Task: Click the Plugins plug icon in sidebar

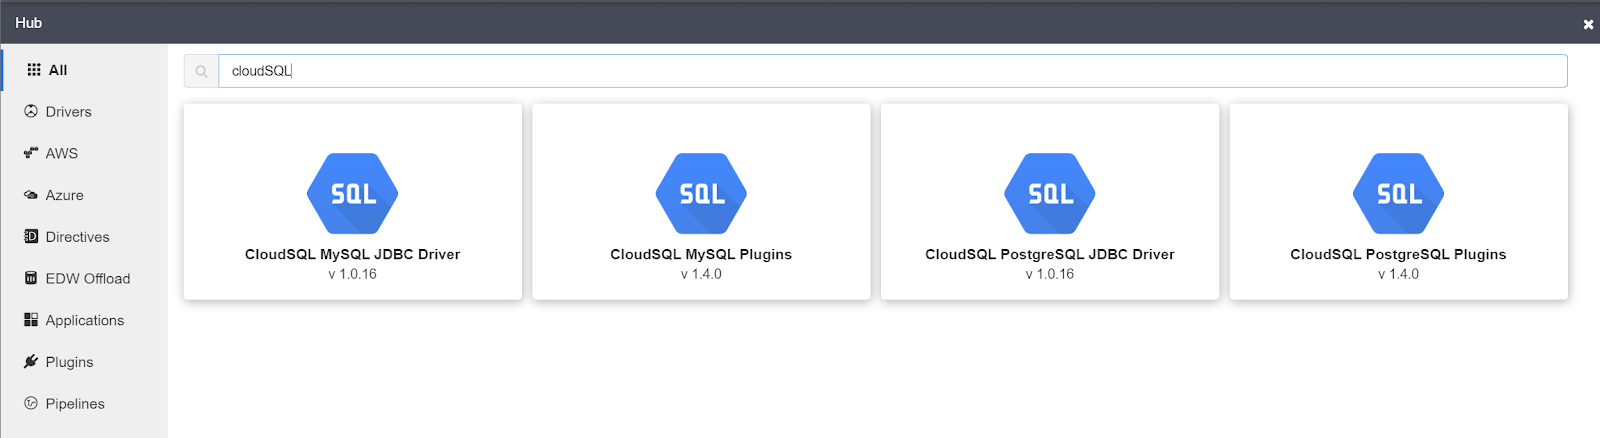Action: pos(31,361)
